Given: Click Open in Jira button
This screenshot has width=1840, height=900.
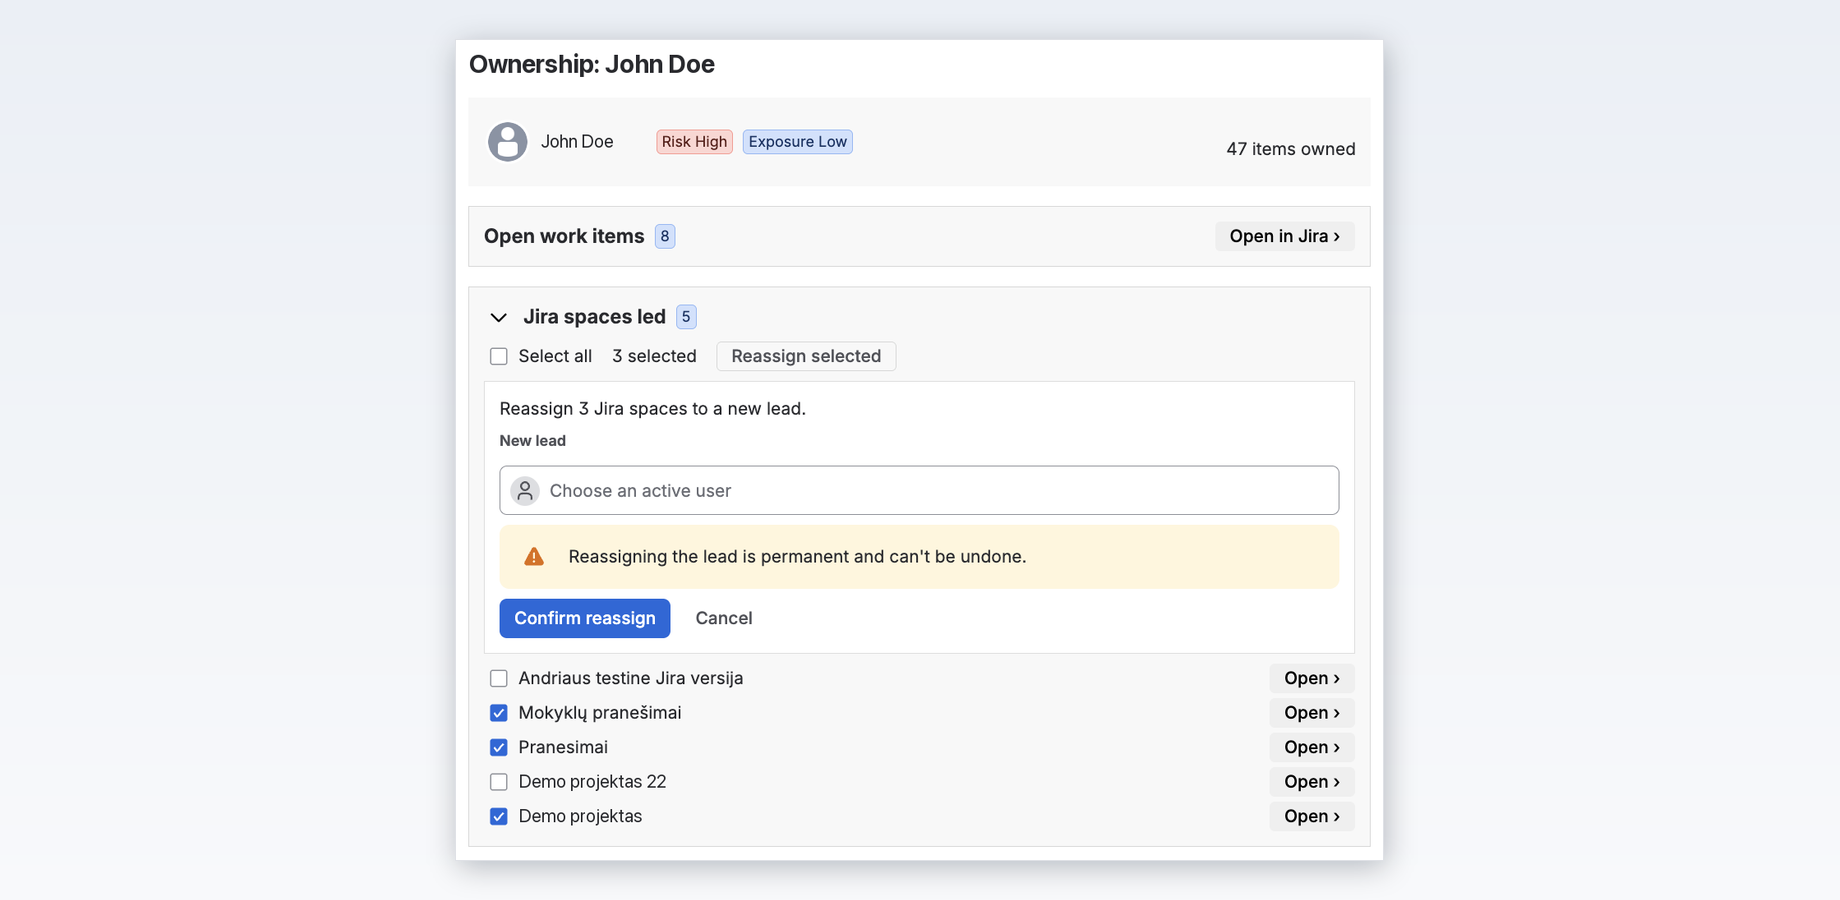Looking at the screenshot, I should tap(1285, 236).
